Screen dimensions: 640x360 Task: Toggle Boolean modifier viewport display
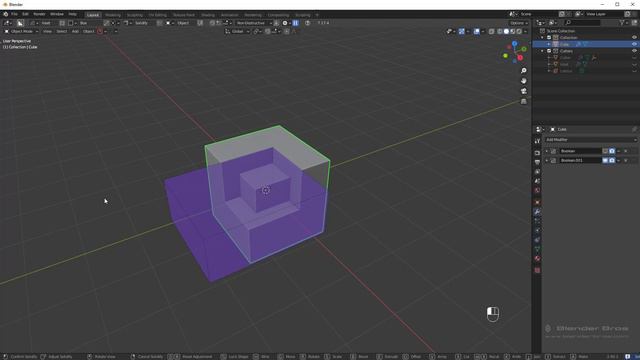605,151
